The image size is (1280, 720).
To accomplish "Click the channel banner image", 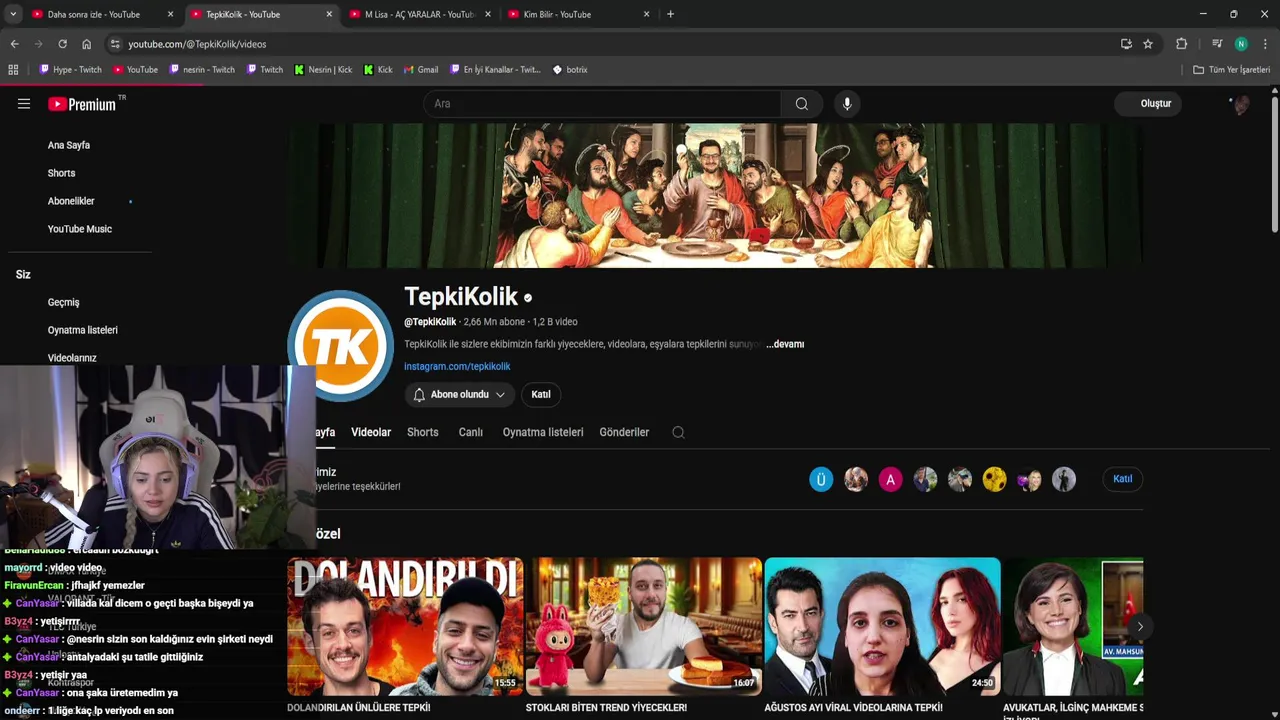I will coord(715,196).
